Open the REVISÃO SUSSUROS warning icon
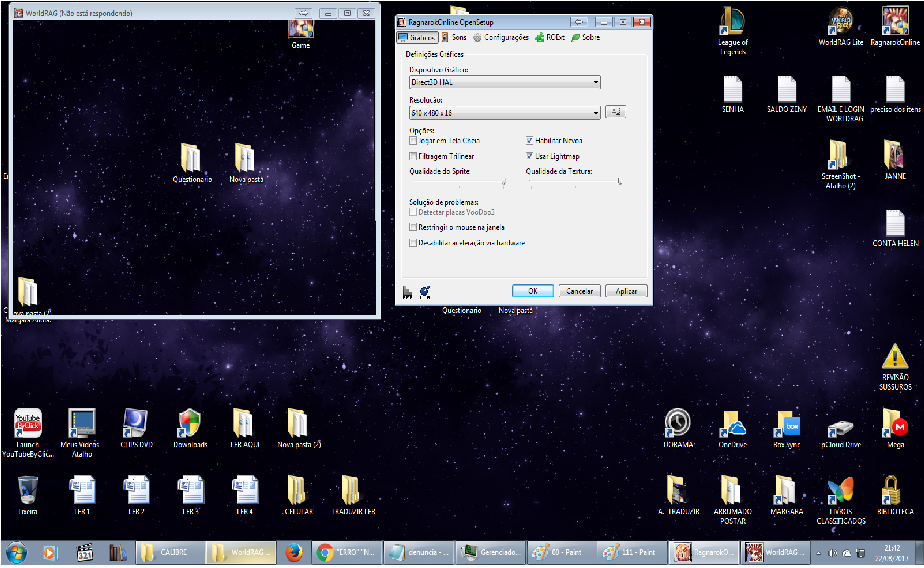This screenshot has height=568, width=924. tap(895, 366)
